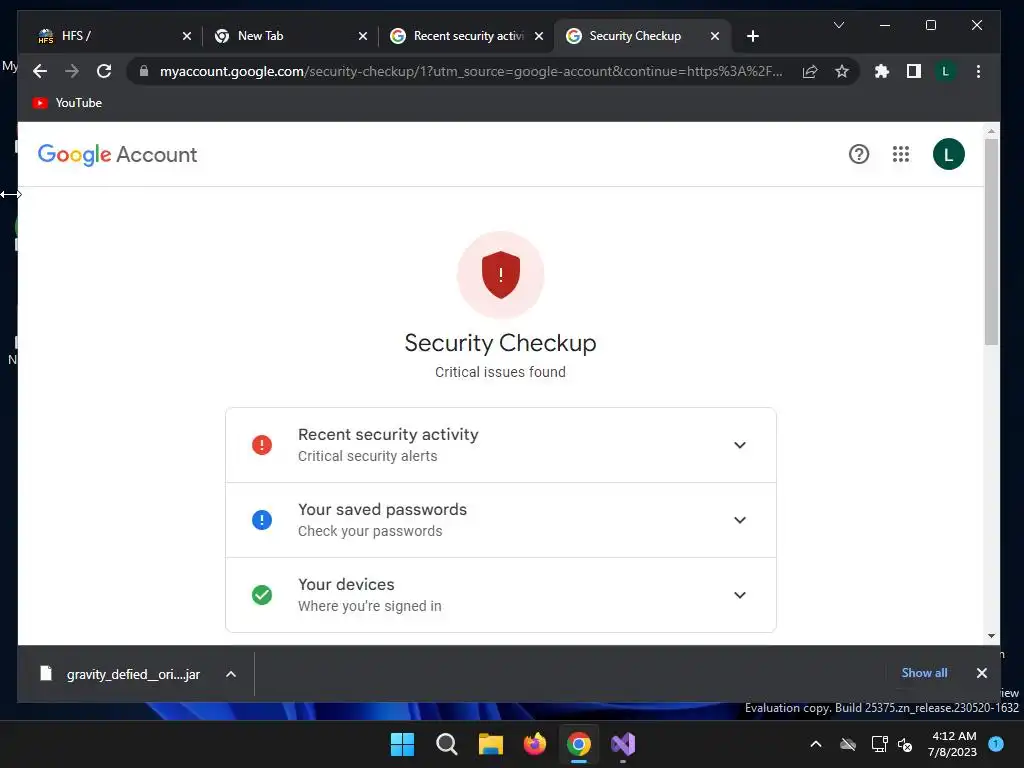Click the browser forward arrow
Screen dimensions: 1024x768
point(72,71)
